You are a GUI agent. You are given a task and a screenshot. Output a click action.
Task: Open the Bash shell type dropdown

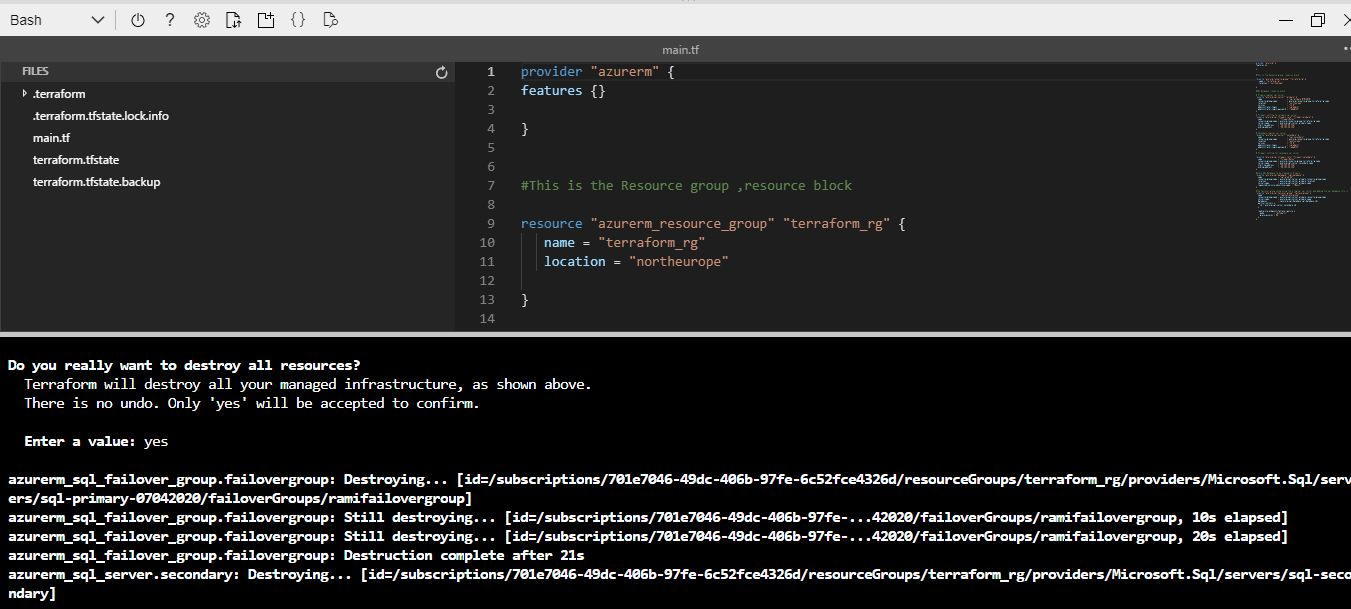pyautogui.click(x=56, y=20)
